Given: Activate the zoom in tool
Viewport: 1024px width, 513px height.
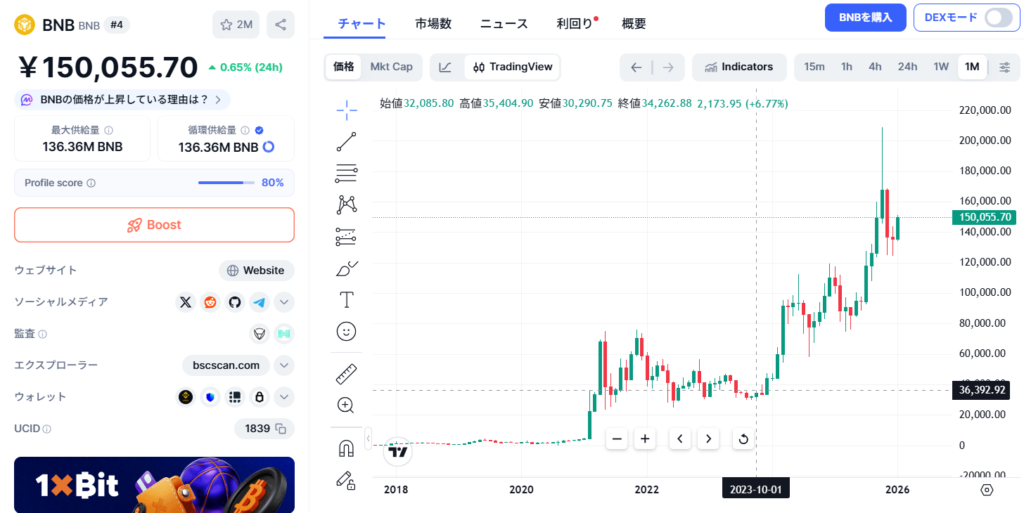Looking at the screenshot, I should pos(346,405).
